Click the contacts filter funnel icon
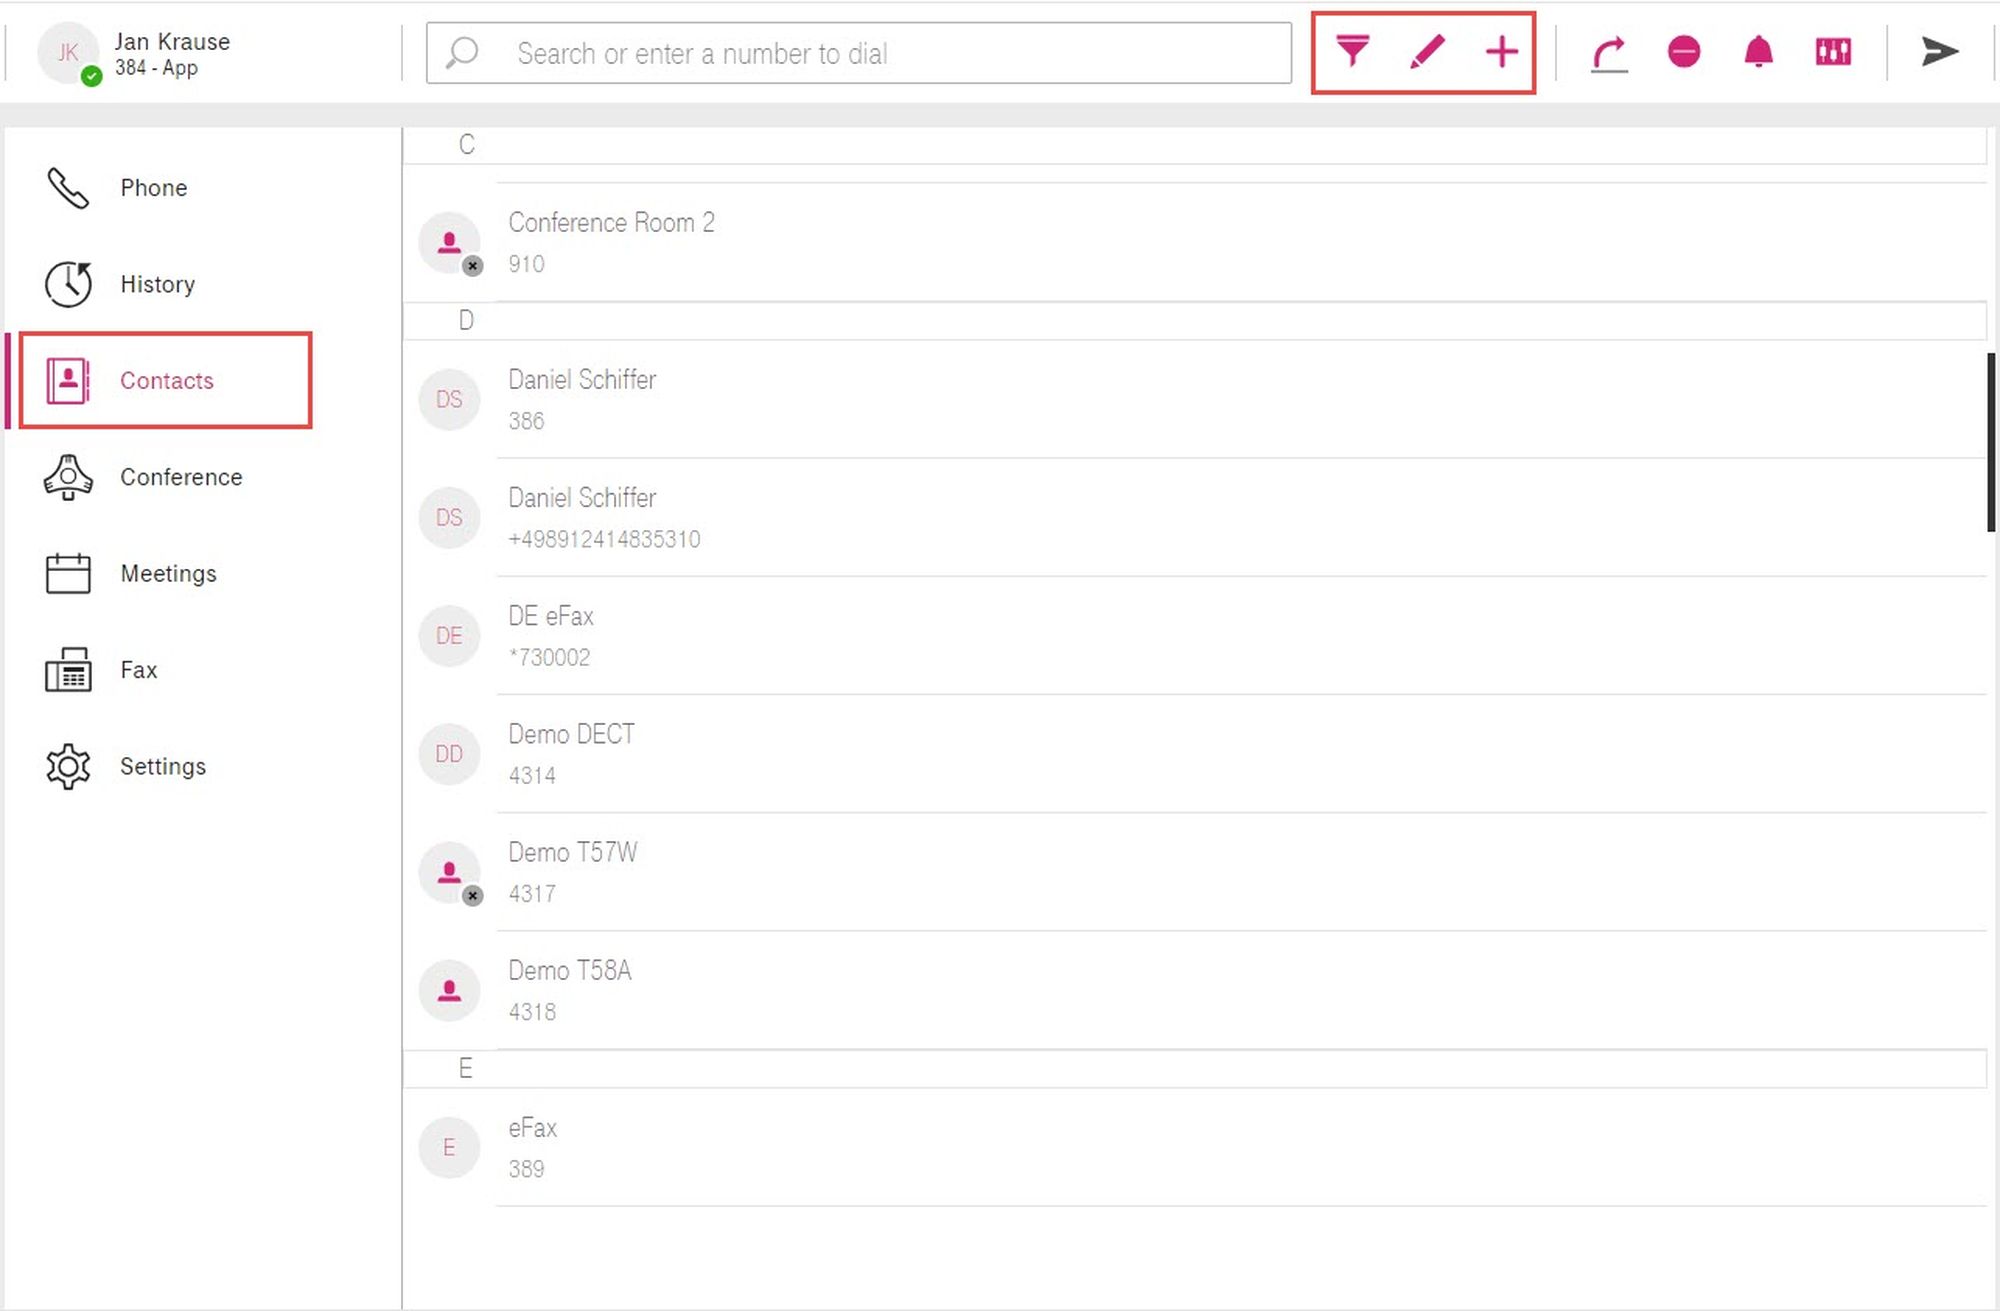 [x=1352, y=51]
